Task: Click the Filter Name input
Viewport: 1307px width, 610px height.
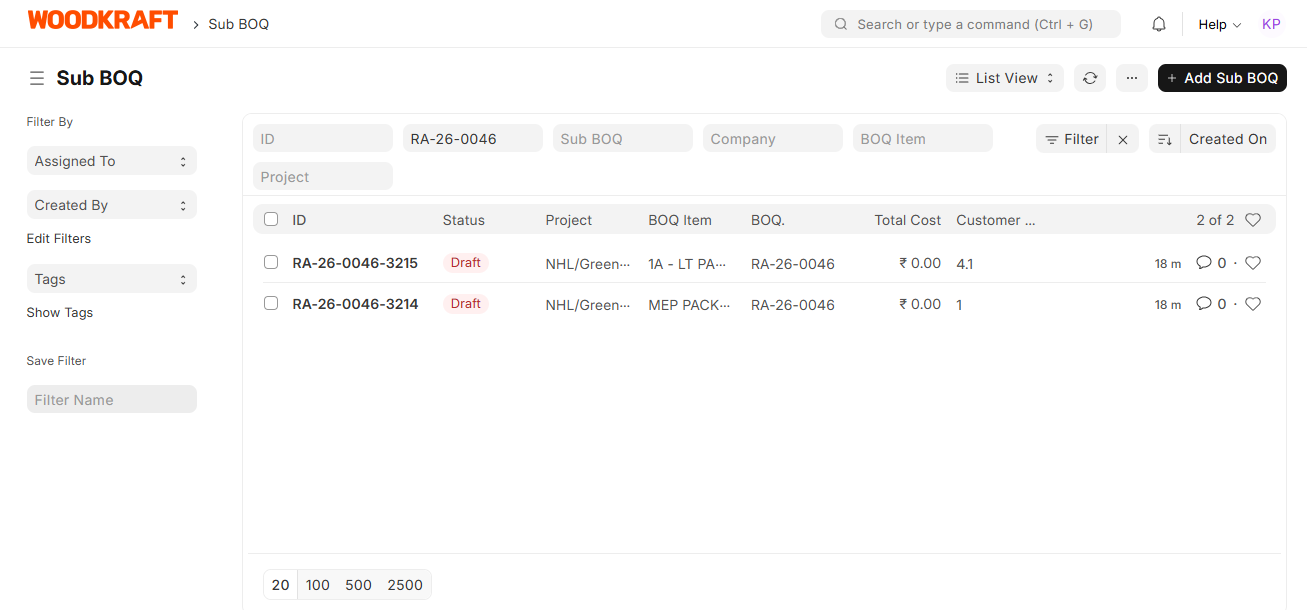Action: coord(112,400)
